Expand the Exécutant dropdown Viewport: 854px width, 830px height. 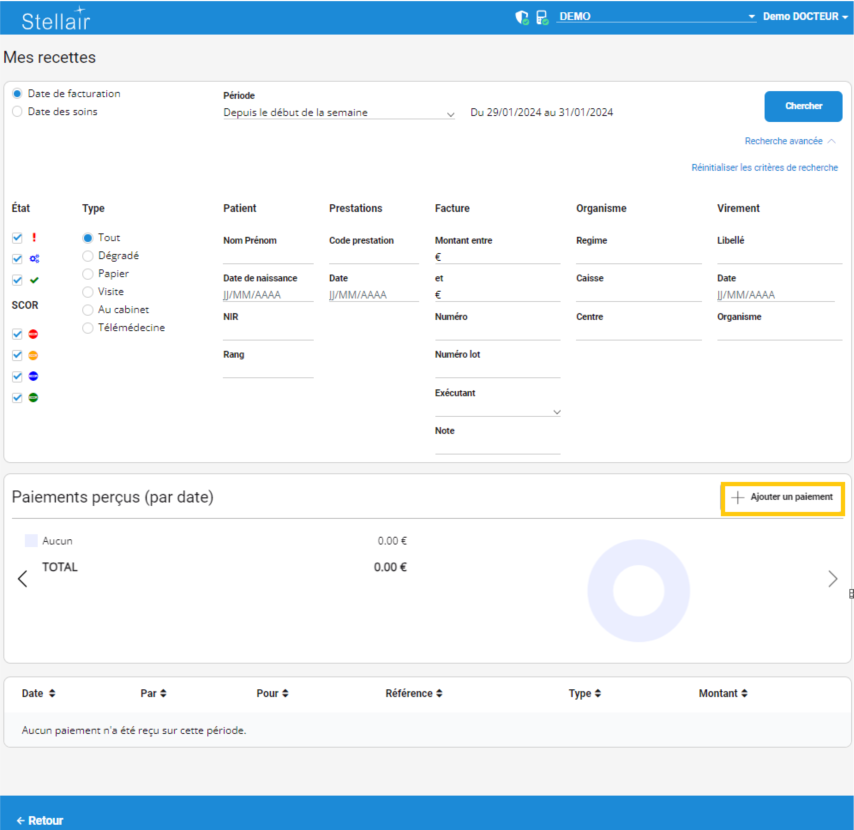(497, 411)
